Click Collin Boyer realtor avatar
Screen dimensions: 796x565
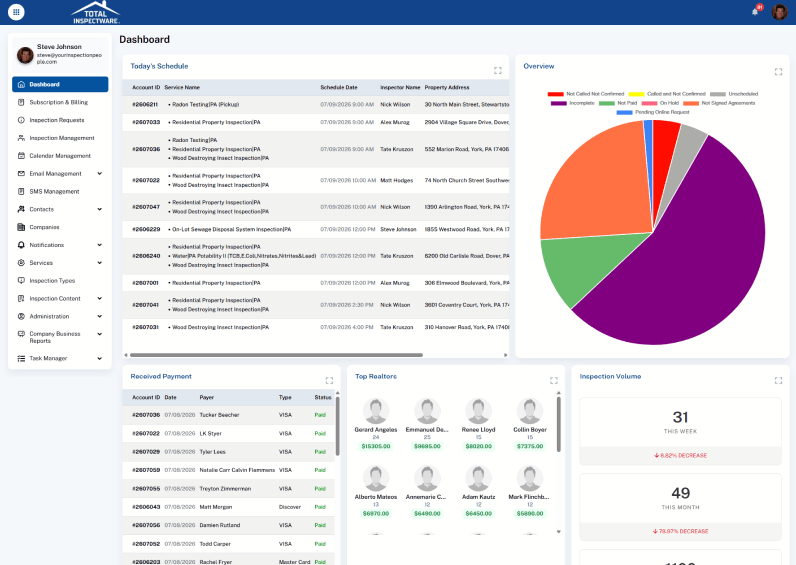point(529,411)
